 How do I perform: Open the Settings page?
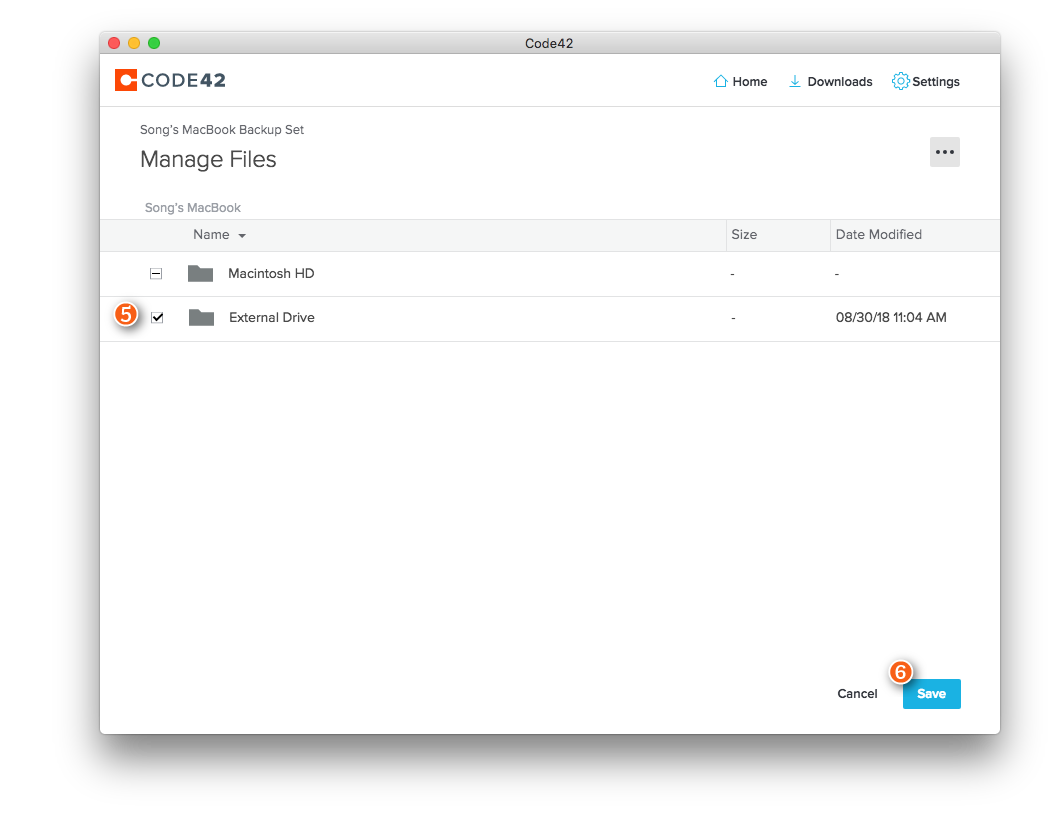(x=926, y=81)
